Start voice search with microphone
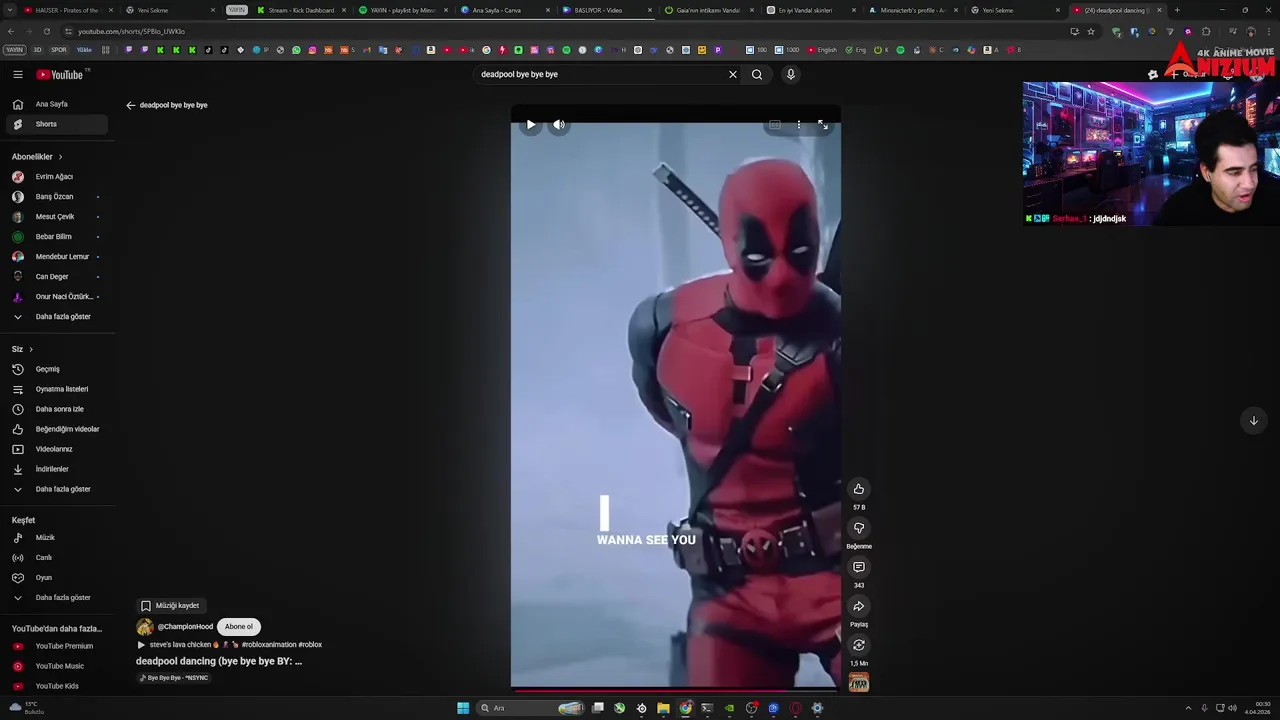 click(x=791, y=74)
